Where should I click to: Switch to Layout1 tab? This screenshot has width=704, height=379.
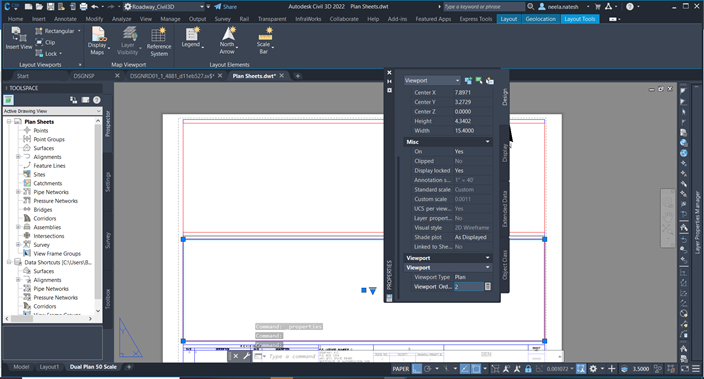tap(49, 367)
